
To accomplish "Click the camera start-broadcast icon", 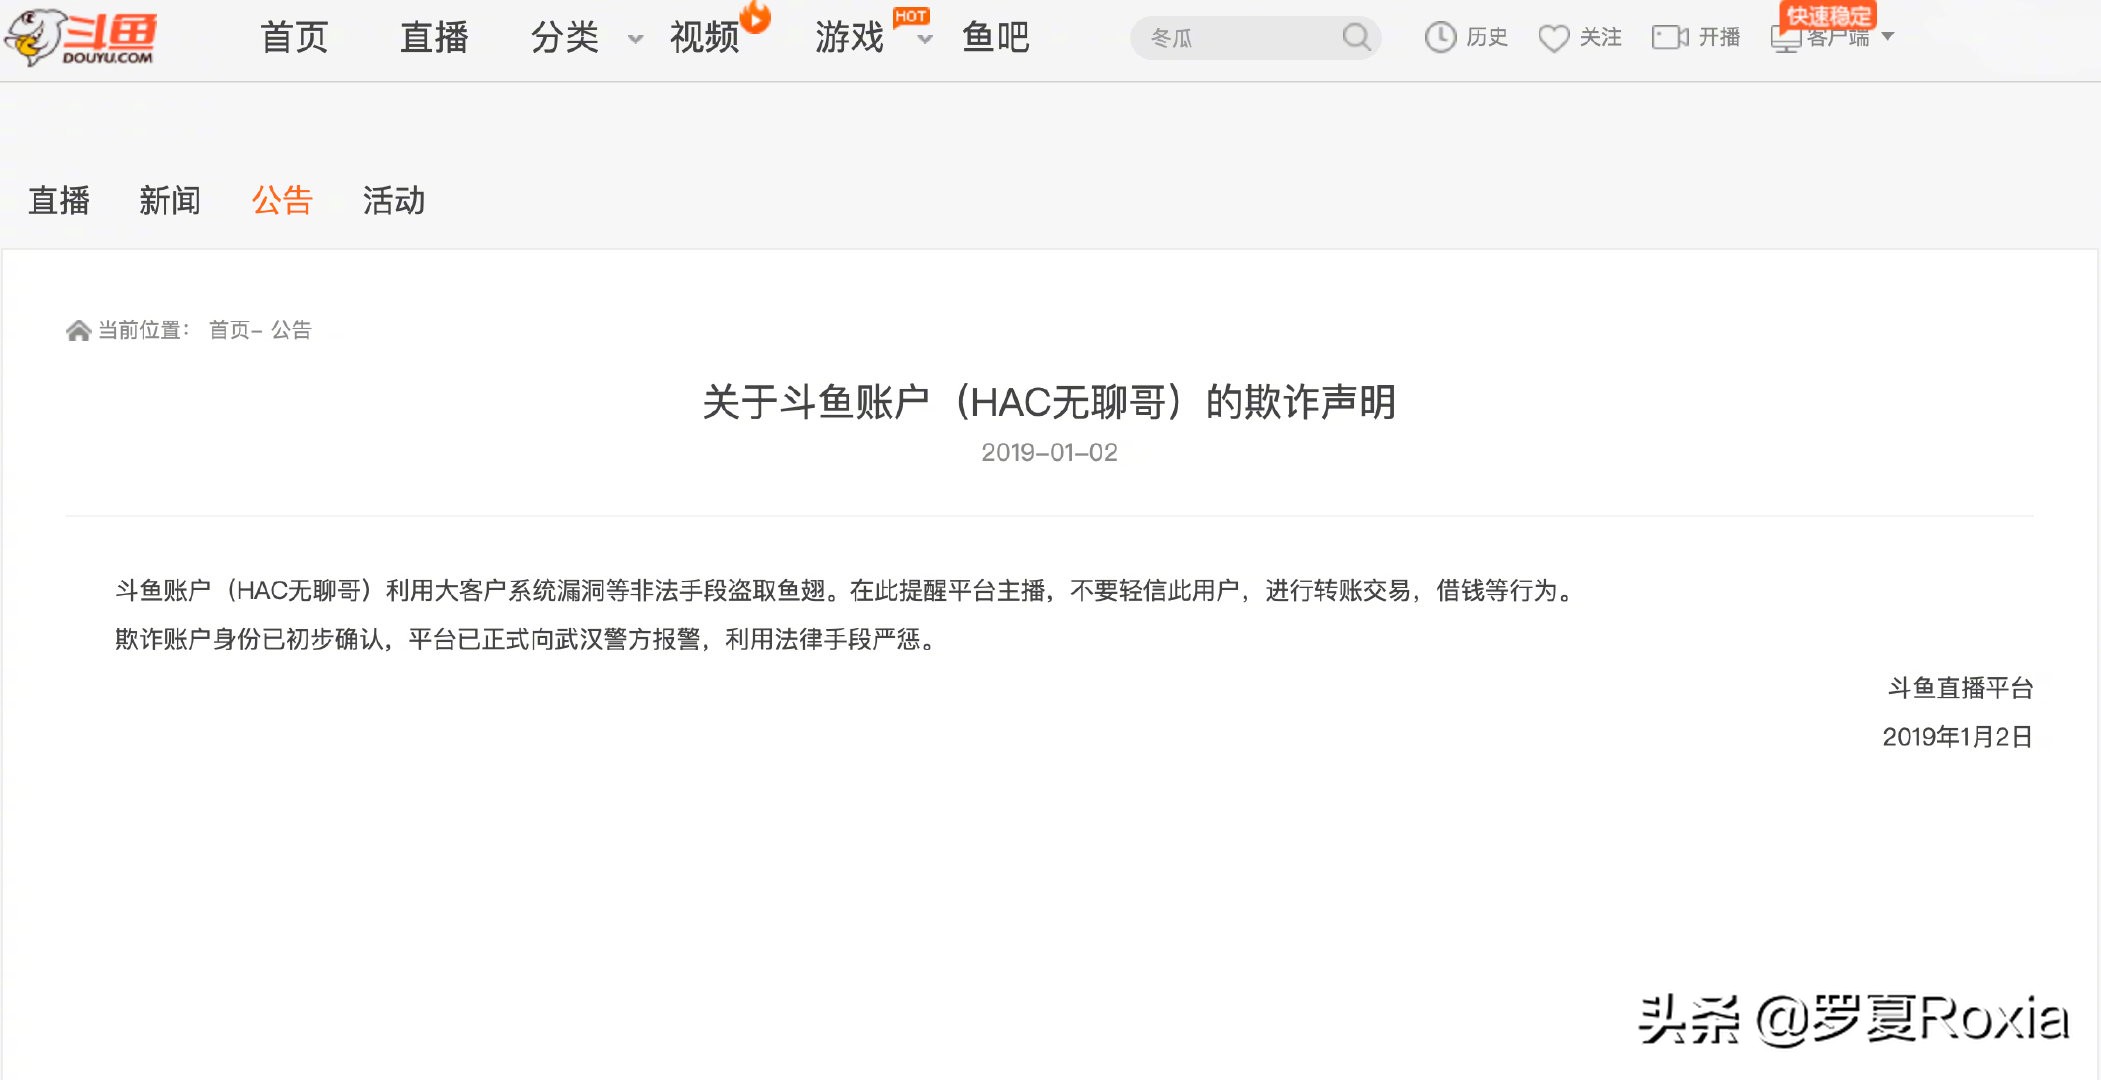I will (x=1670, y=38).
